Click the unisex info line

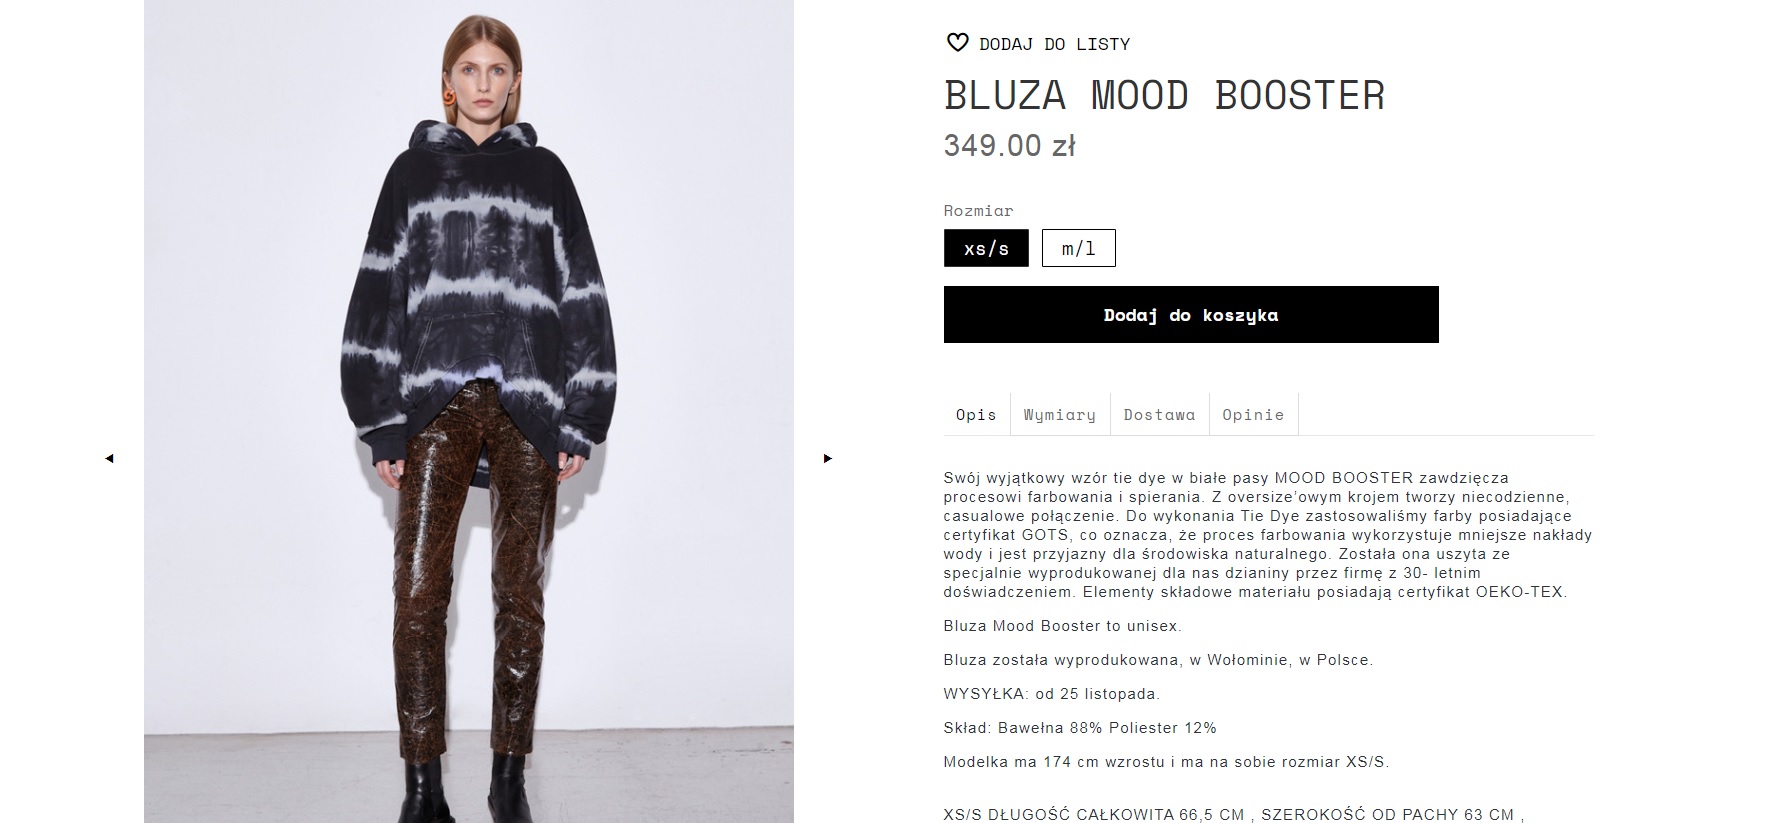[x=1063, y=626]
